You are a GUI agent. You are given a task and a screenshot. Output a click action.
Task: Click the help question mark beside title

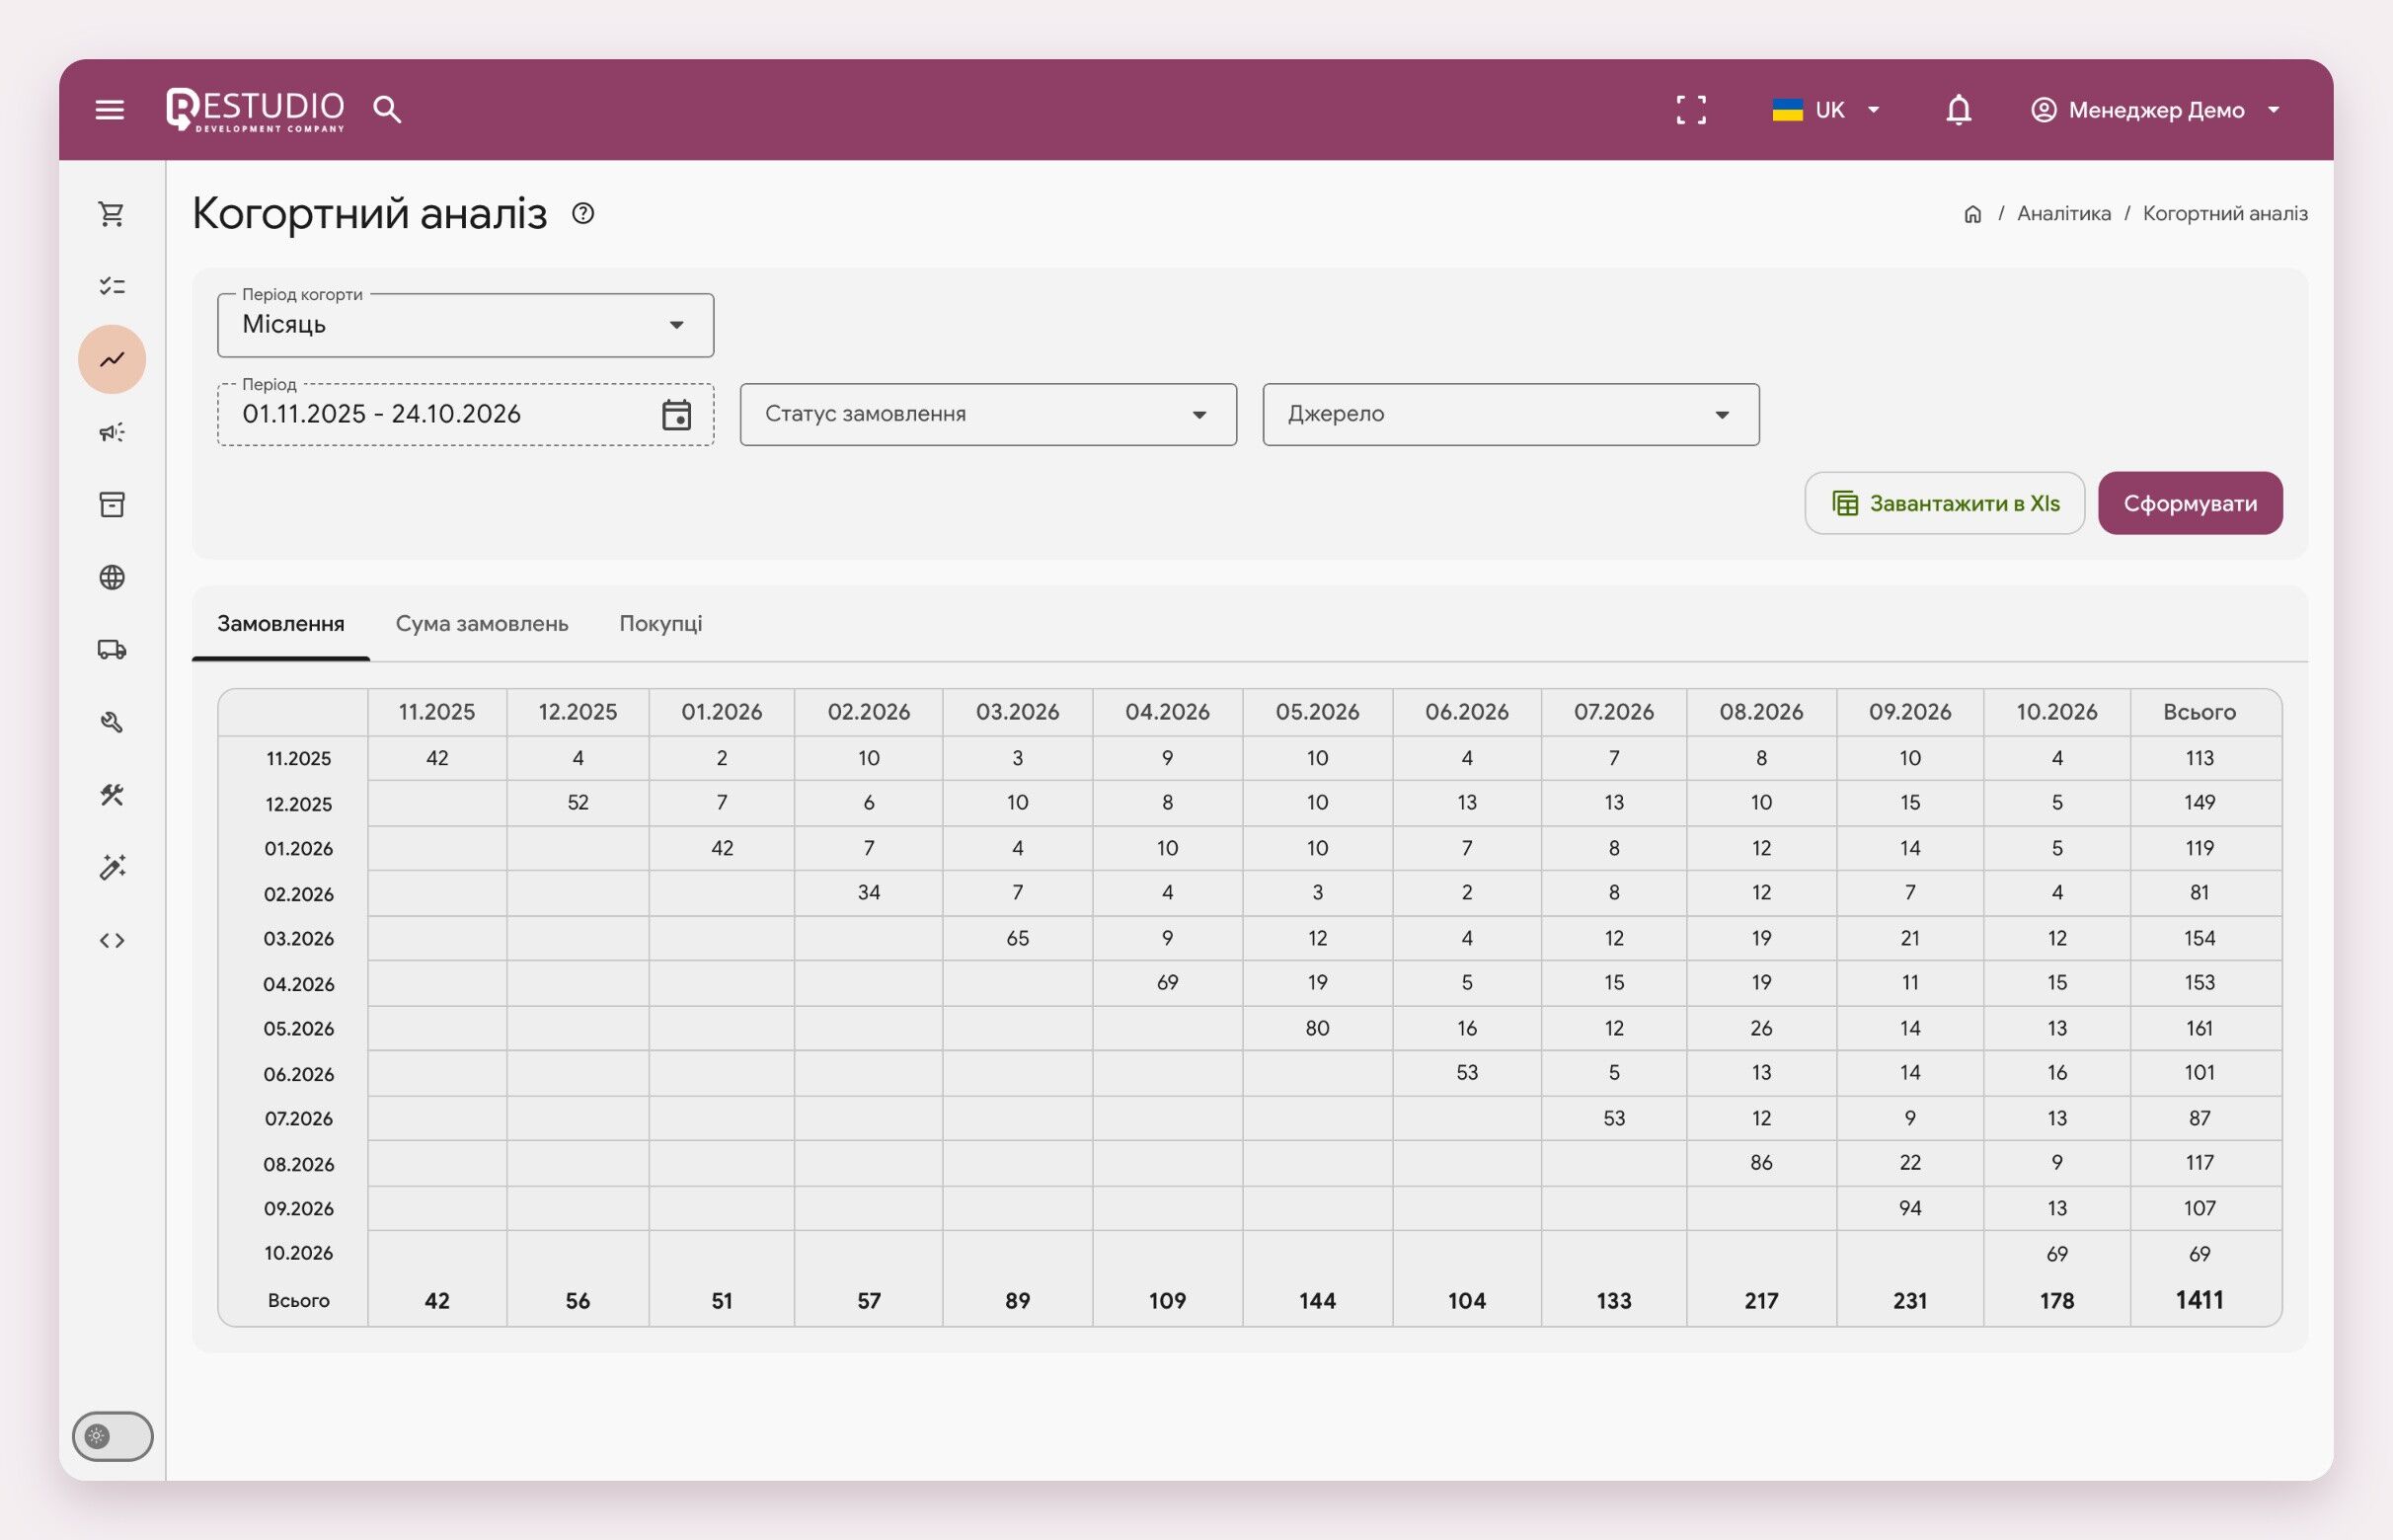point(583,213)
